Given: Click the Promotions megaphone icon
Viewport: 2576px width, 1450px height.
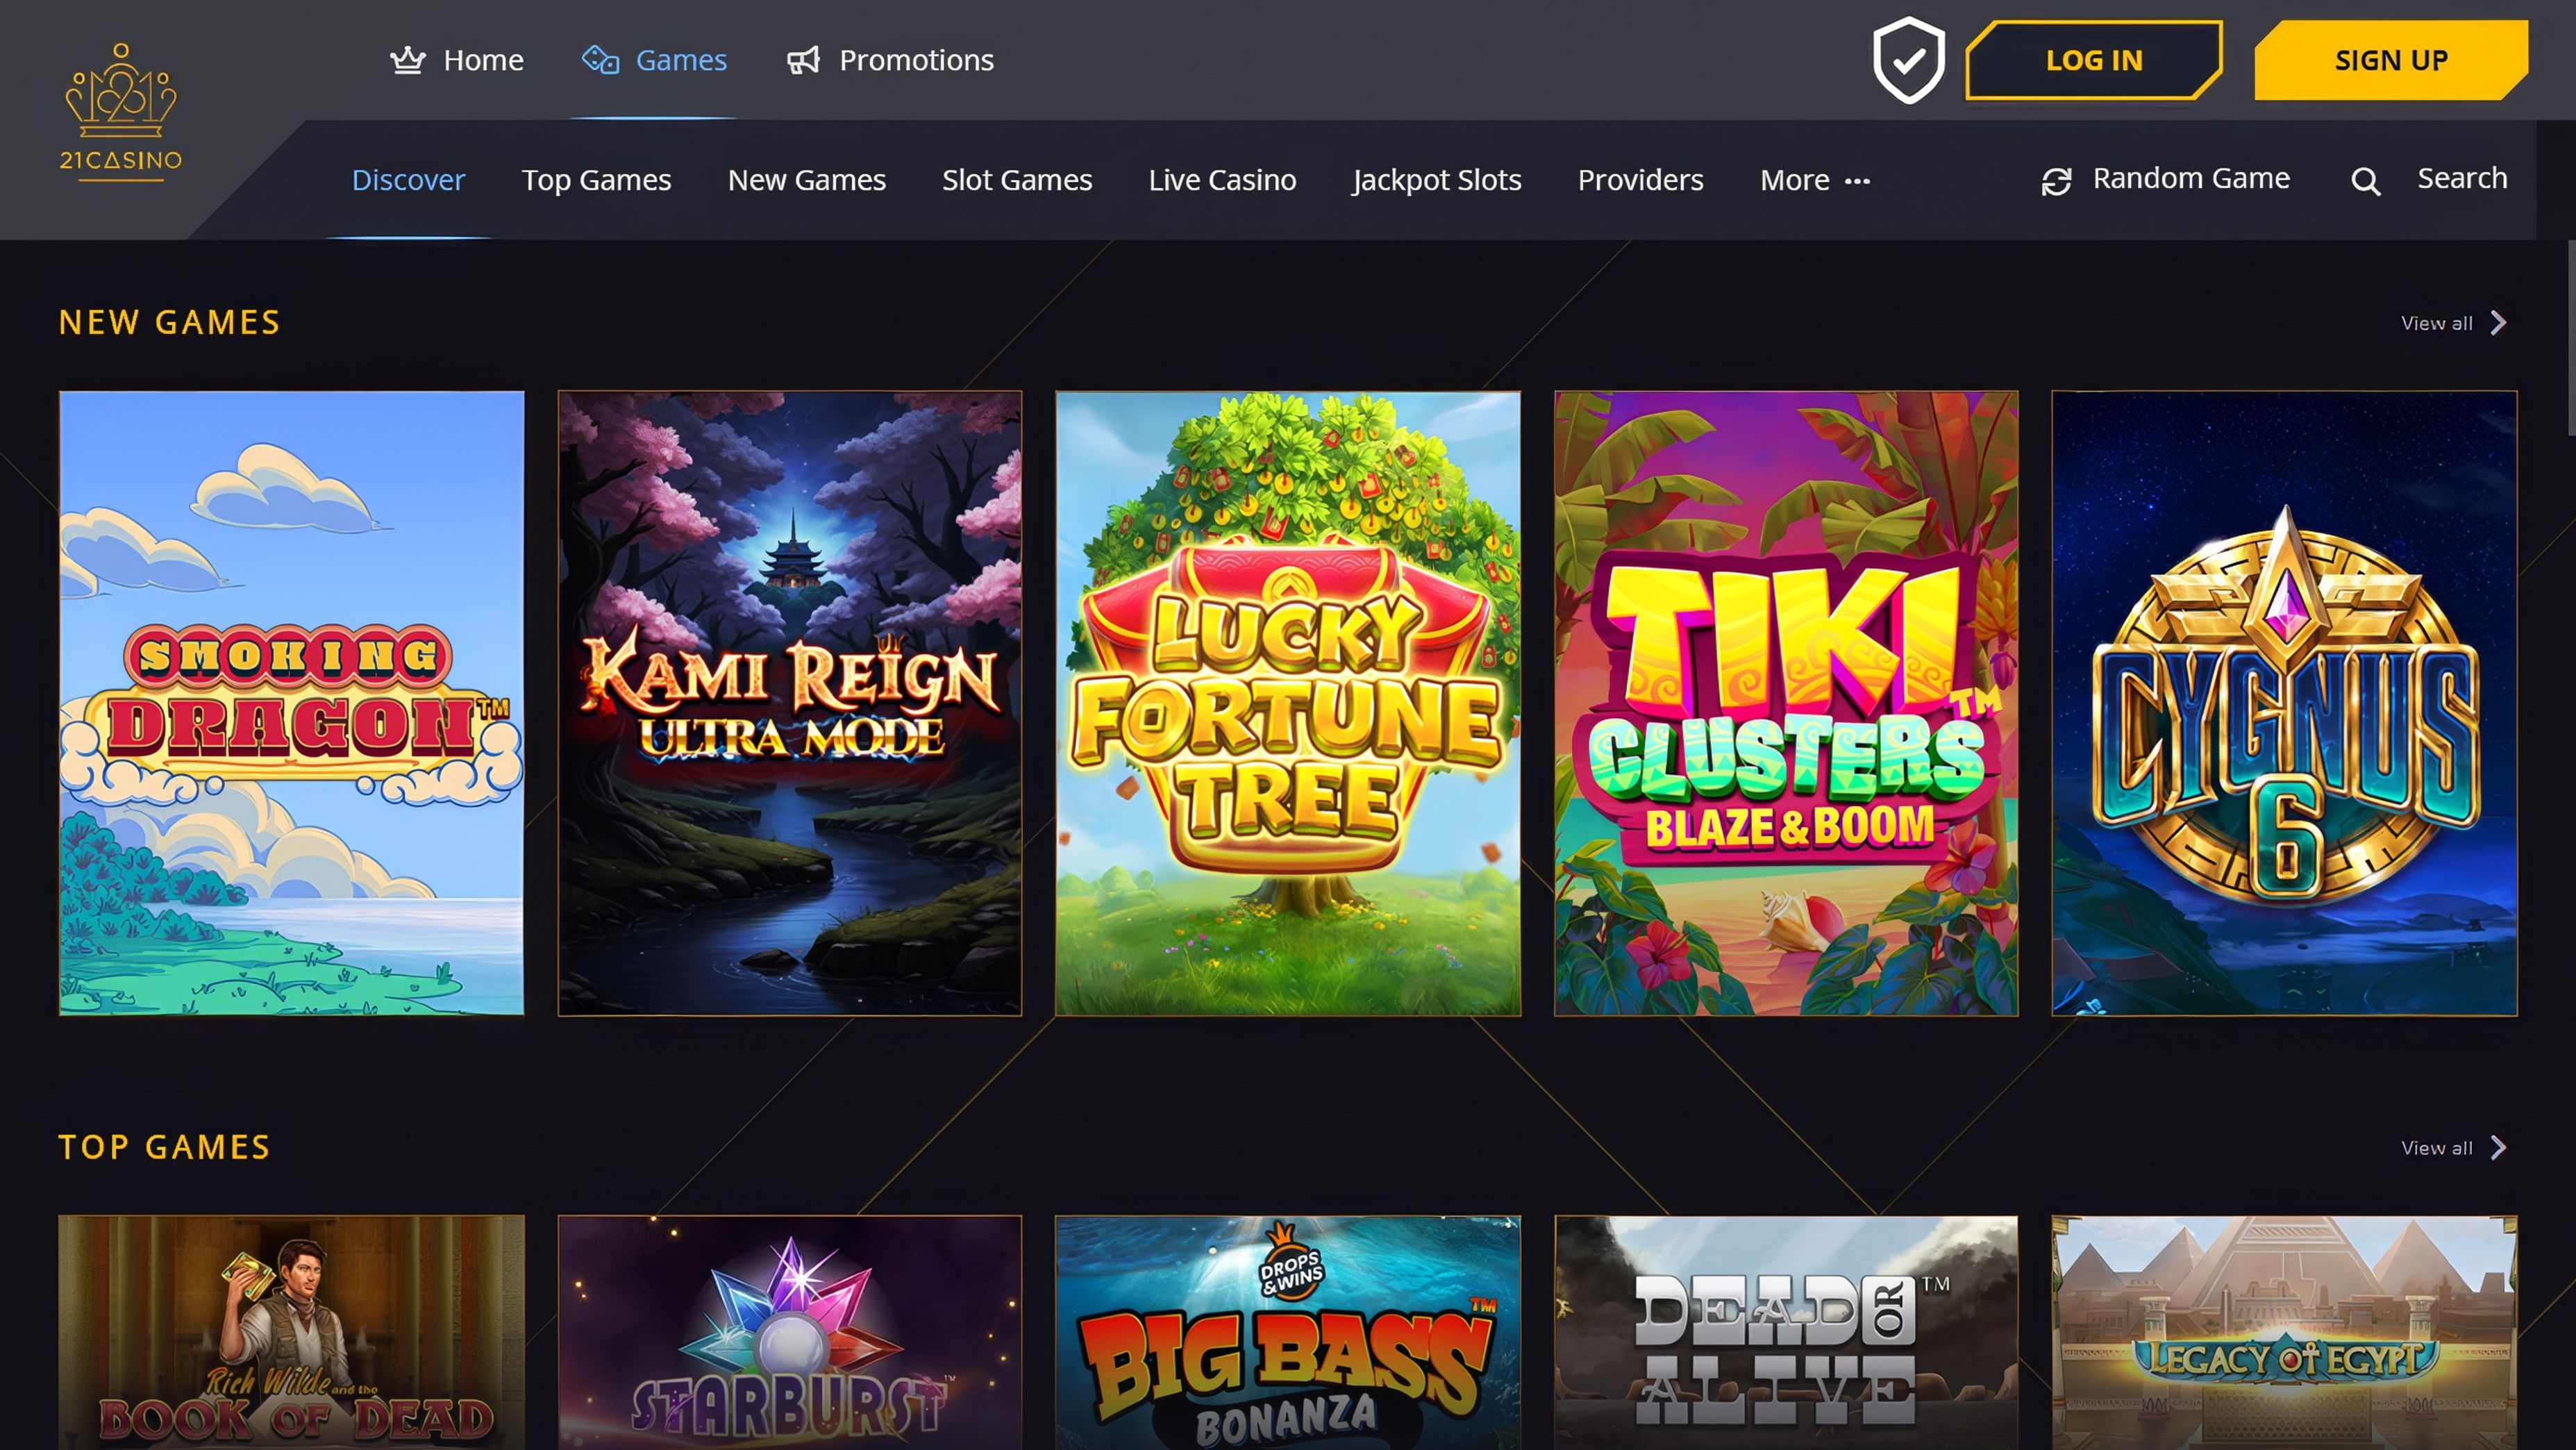Looking at the screenshot, I should [803, 60].
